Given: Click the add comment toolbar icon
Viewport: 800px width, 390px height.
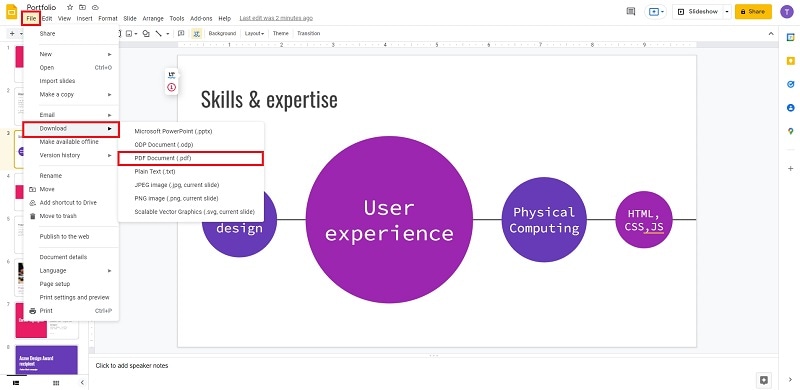Looking at the screenshot, I should [x=181, y=33].
